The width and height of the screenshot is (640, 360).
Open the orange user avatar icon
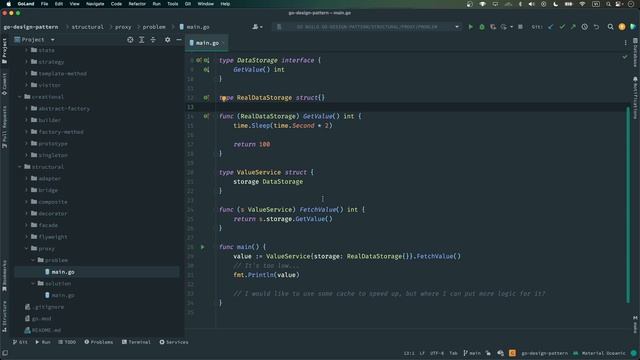pos(622,27)
